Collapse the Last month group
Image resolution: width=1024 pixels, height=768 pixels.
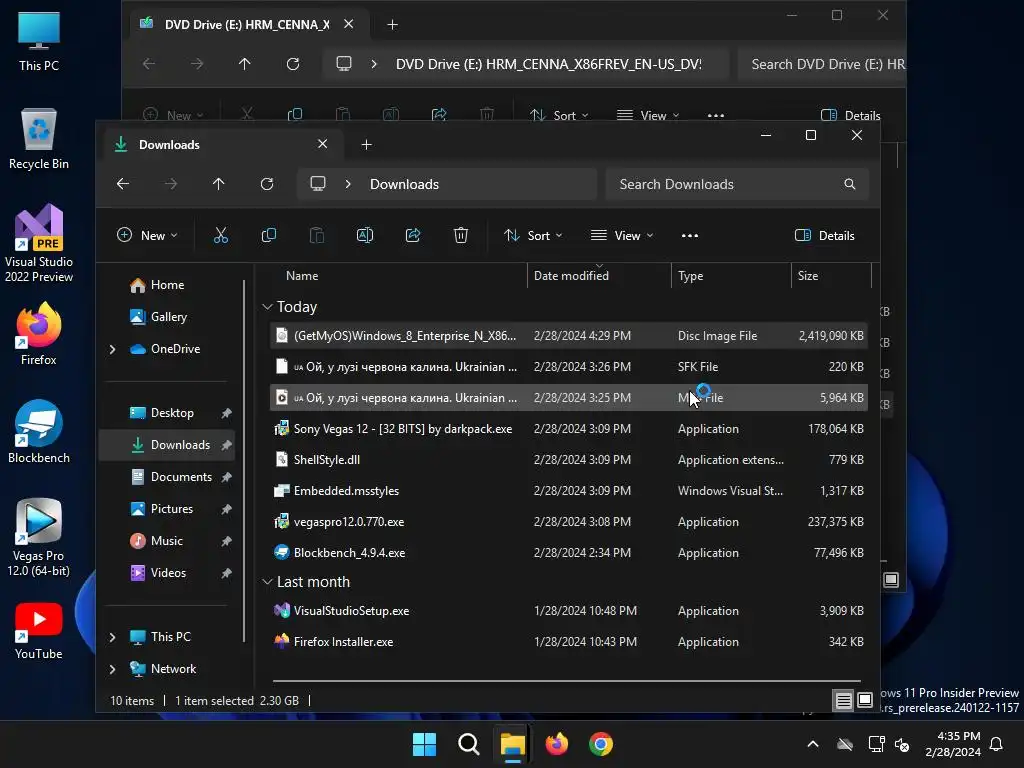pos(267,582)
